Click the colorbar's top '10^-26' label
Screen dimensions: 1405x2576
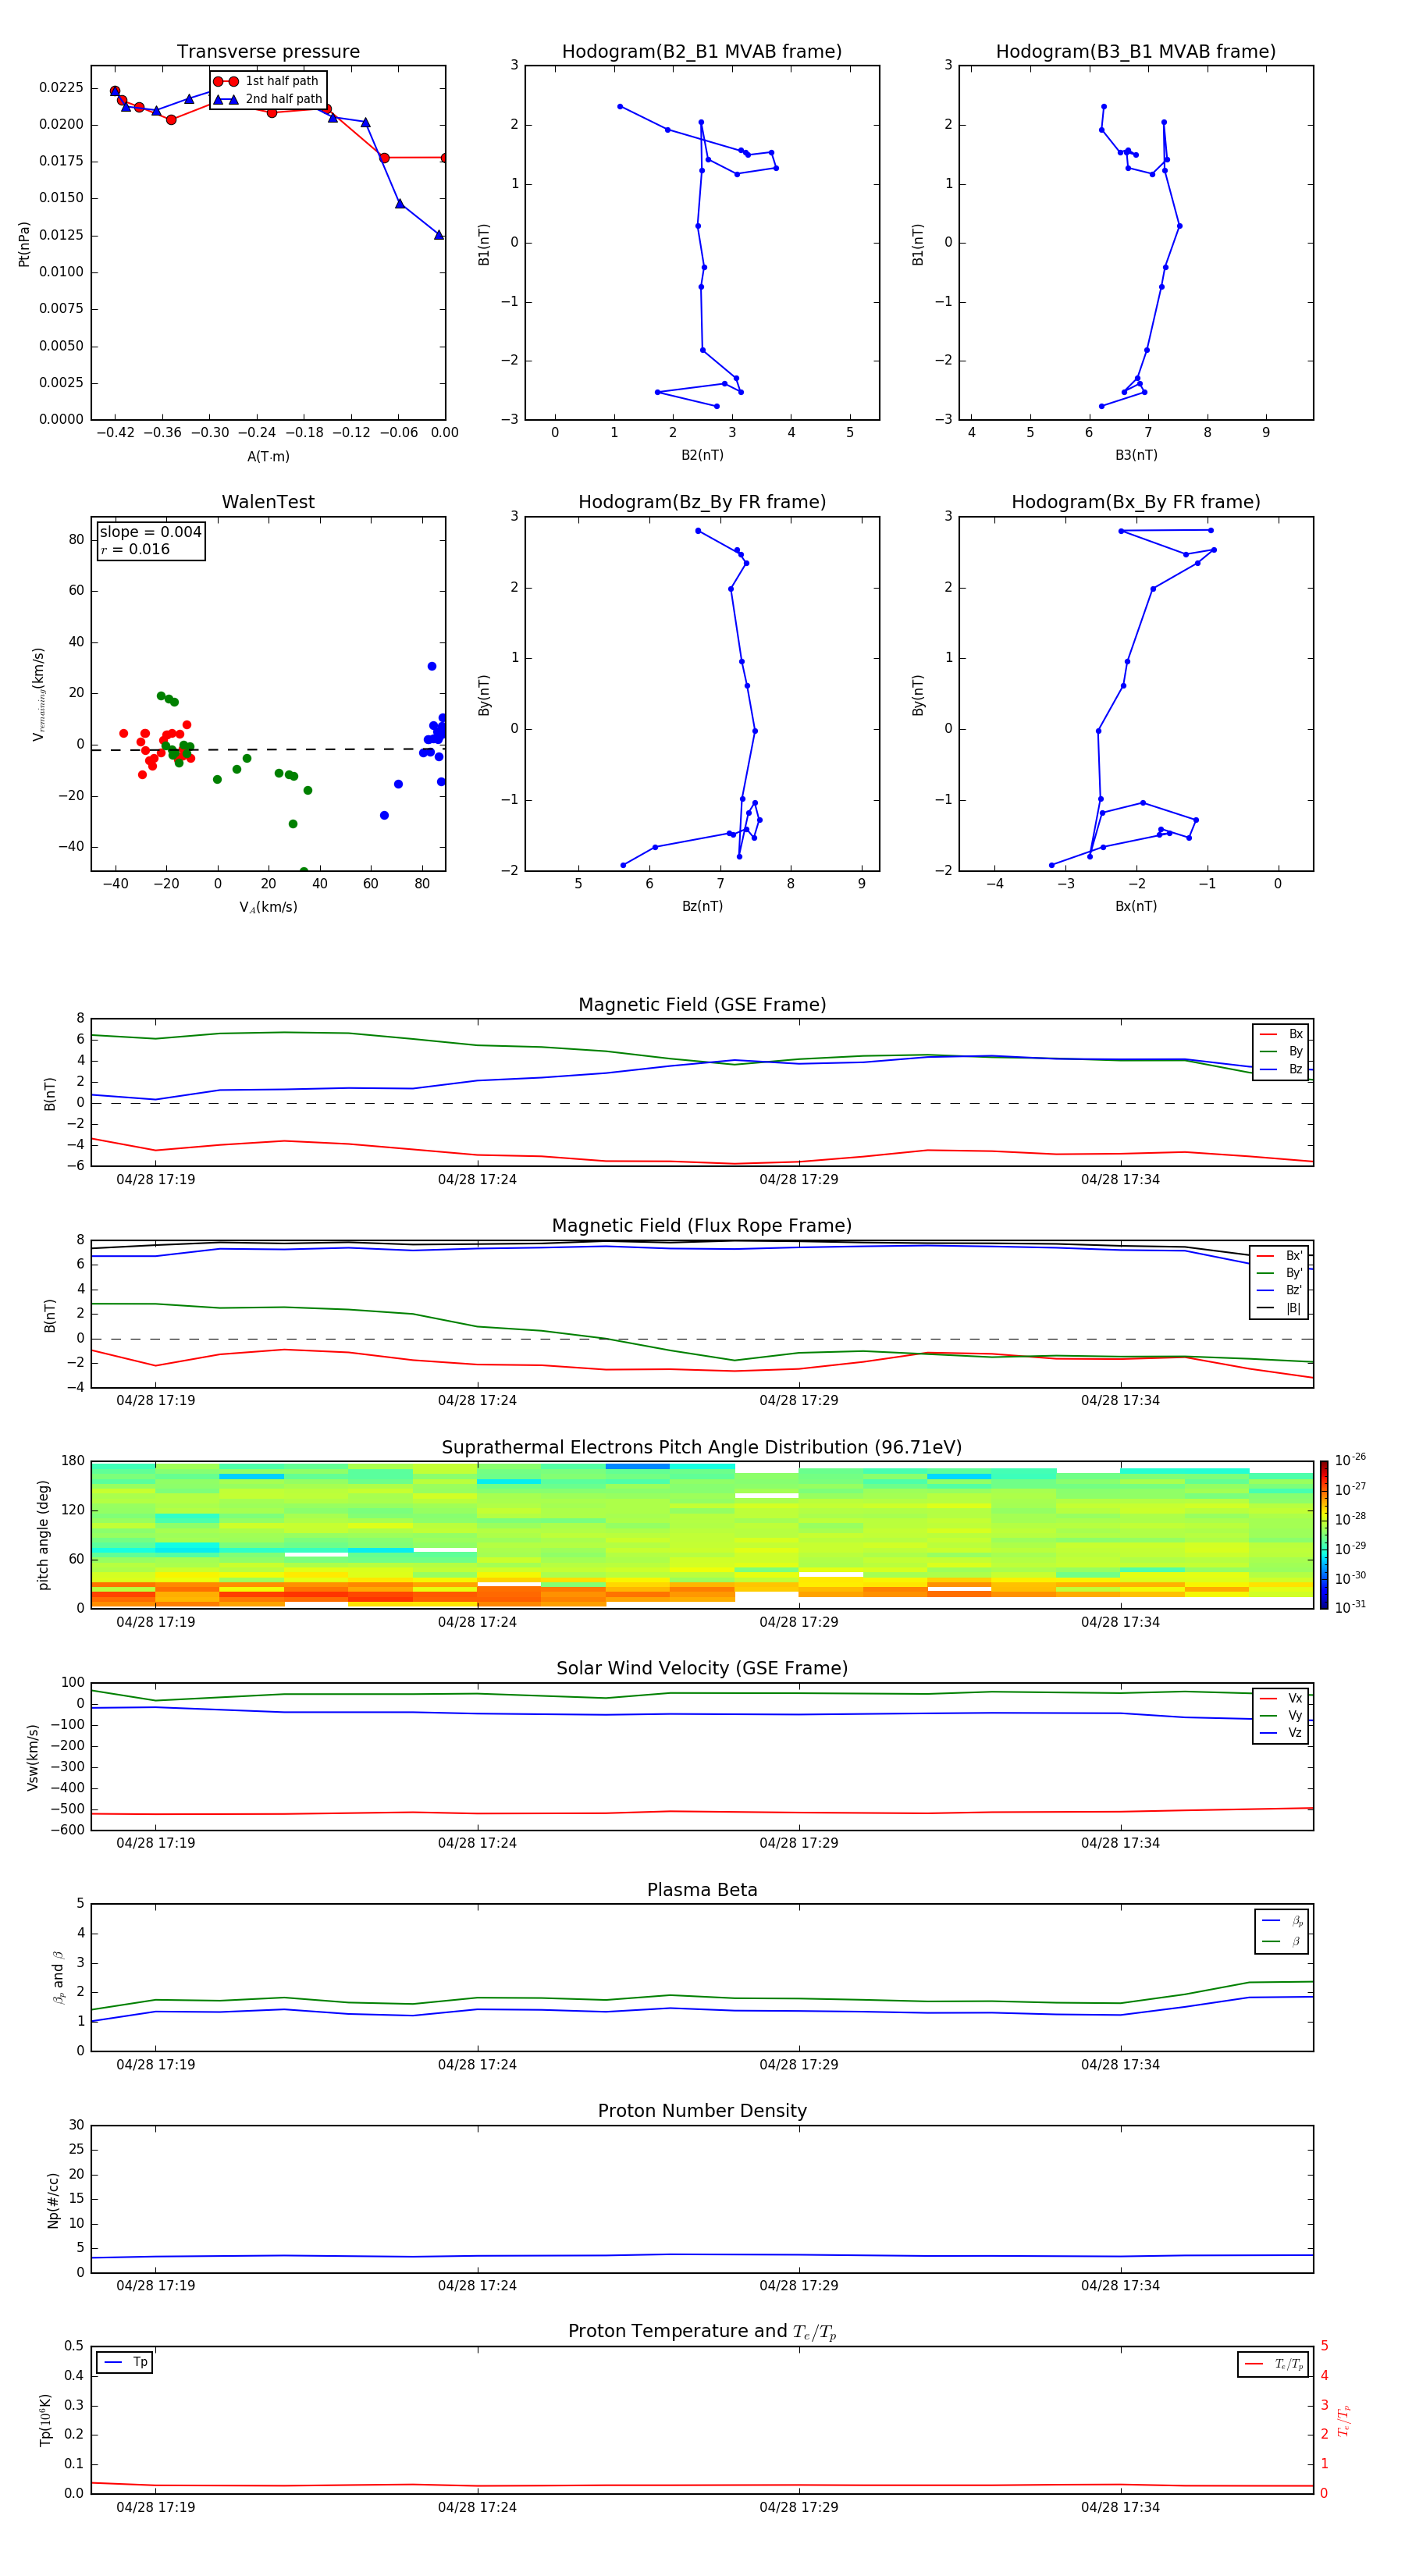point(1350,1460)
